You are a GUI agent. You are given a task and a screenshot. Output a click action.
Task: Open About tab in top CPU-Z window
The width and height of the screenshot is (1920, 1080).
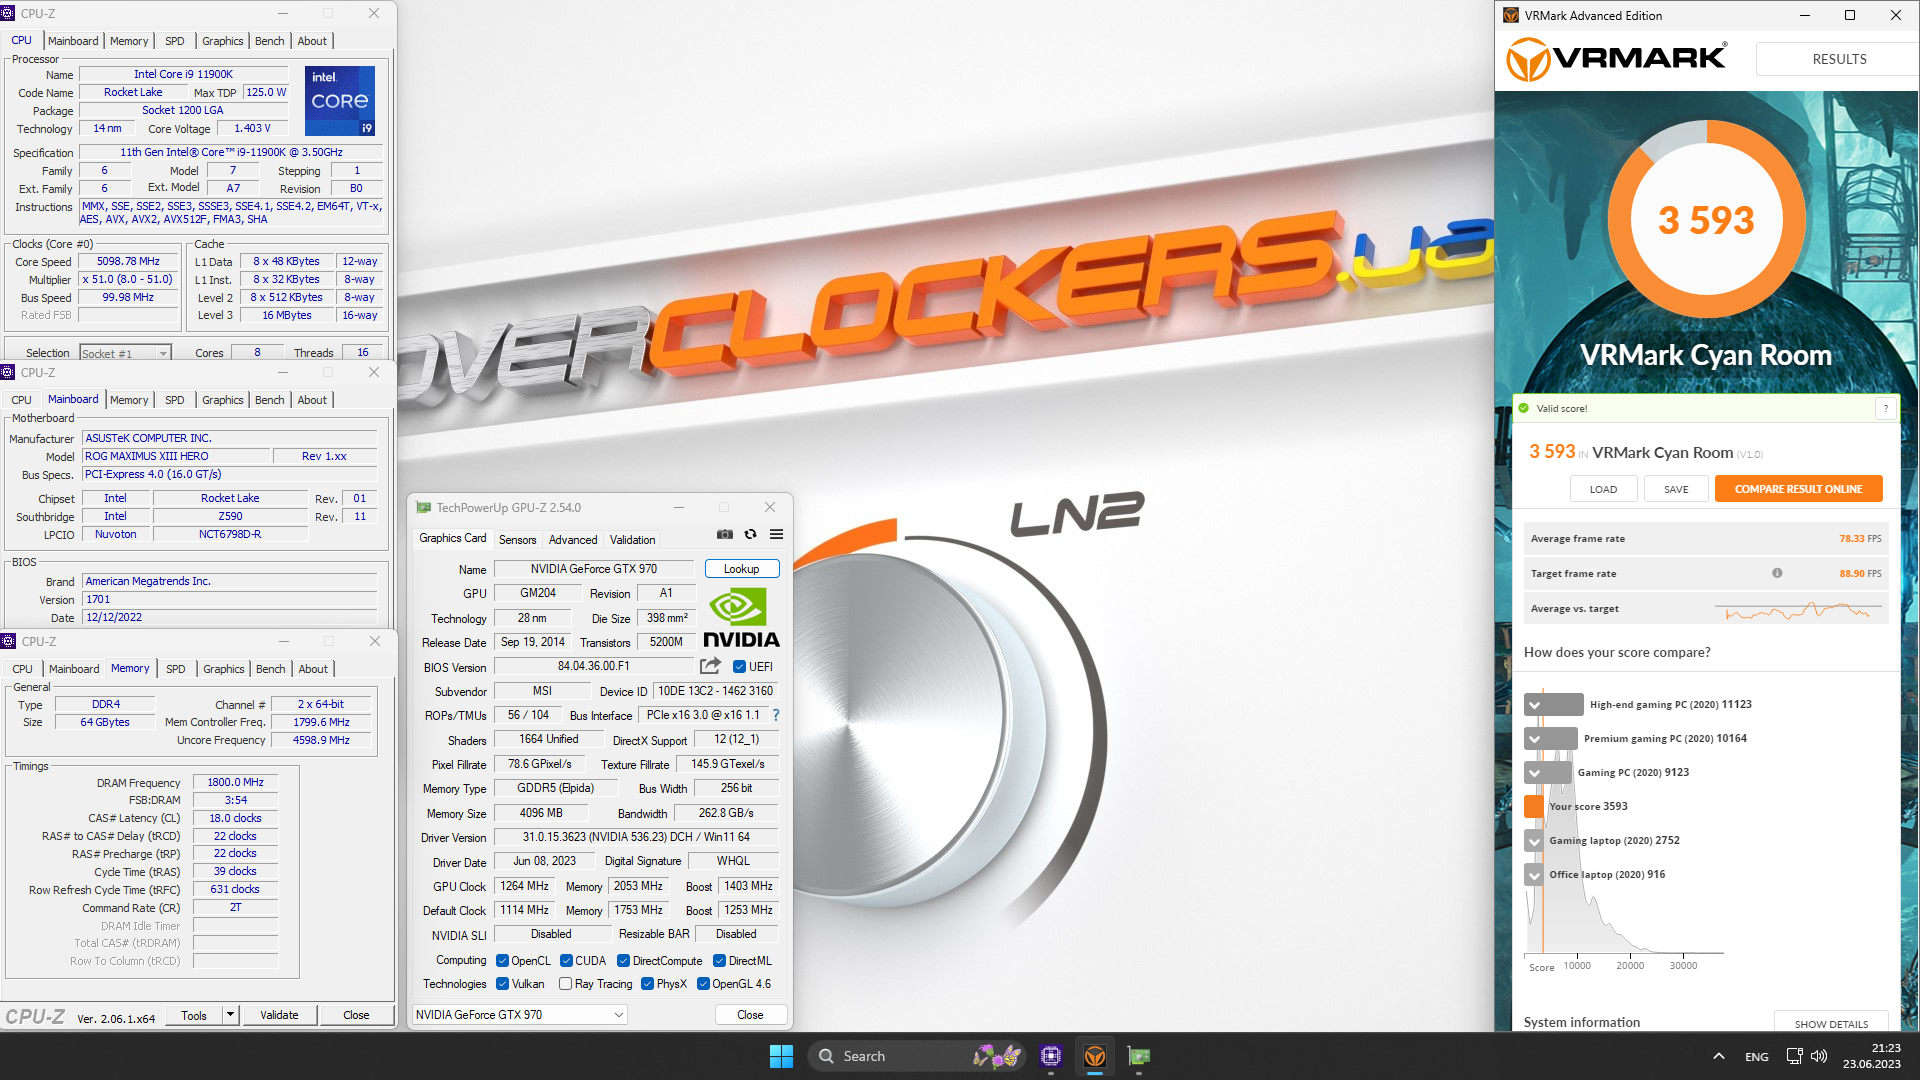(313, 41)
